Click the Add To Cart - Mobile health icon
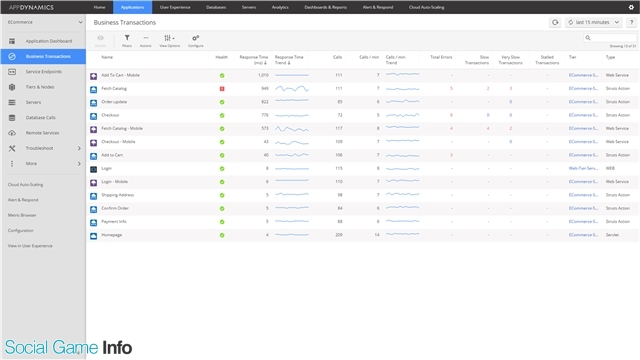 pyautogui.click(x=222, y=76)
